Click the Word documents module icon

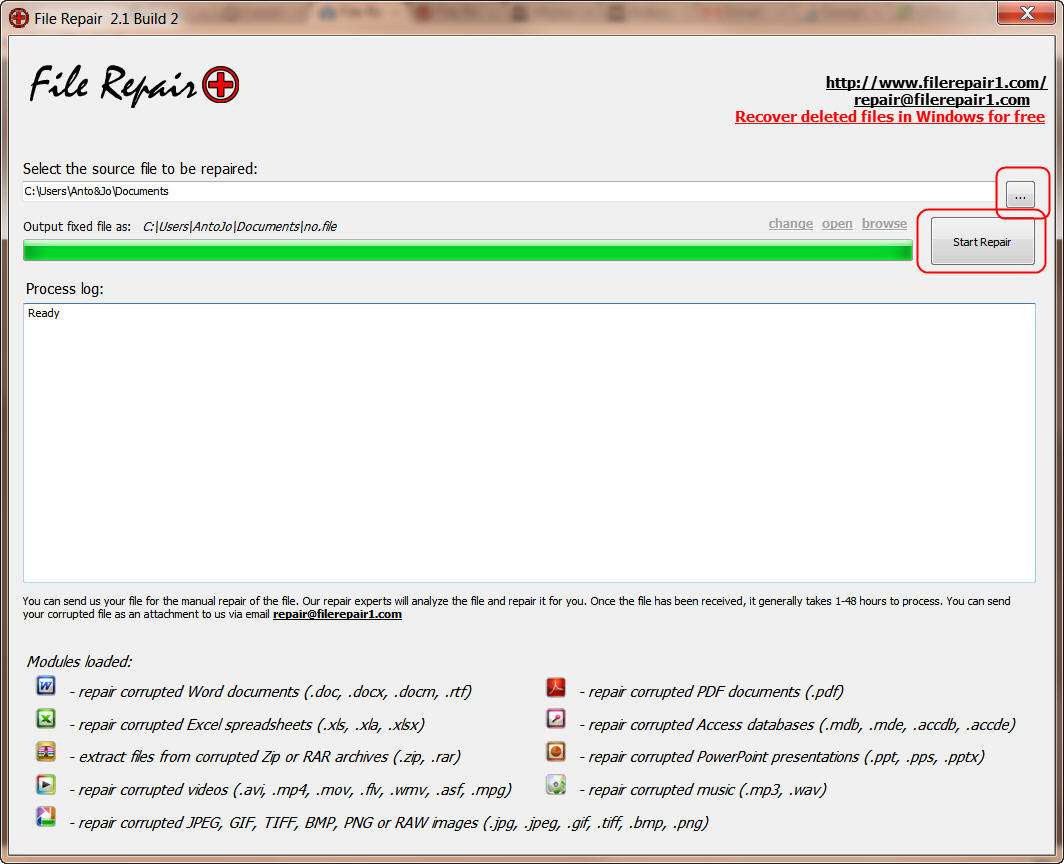click(x=45, y=686)
